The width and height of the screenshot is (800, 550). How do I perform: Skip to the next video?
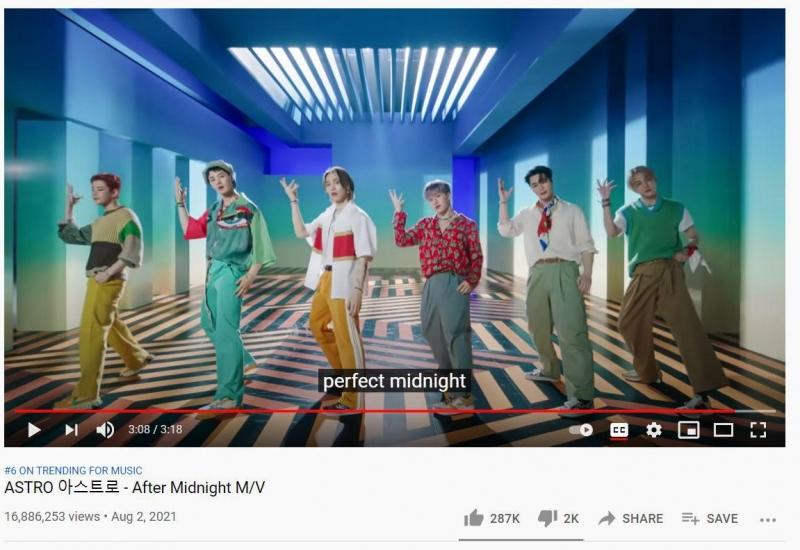pyautogui.click(x=71, y=430)
